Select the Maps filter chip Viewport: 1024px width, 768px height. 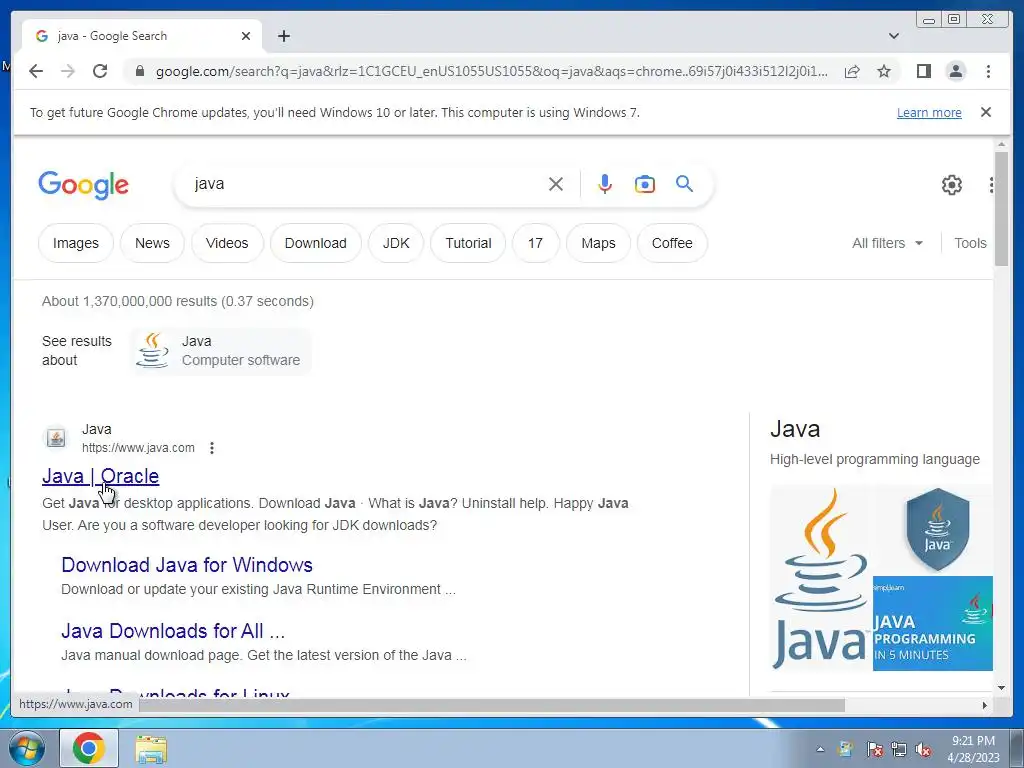(598, 243)
